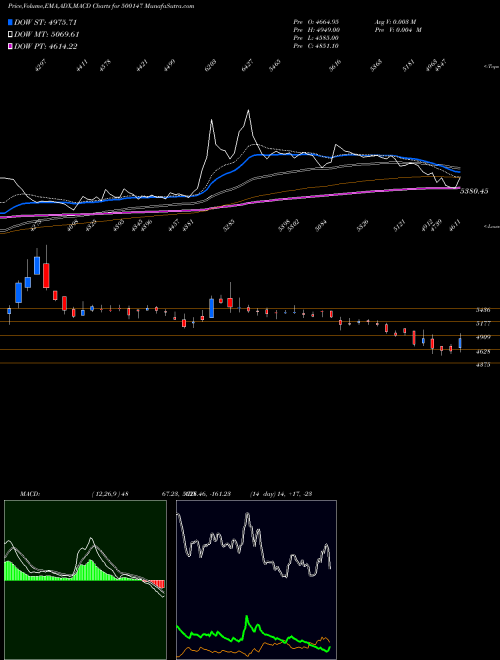The width and height of the screenshot is (500, 660).
Task: Click the Pre O: 4664.95 value
Action: click(x=316, y=21)
